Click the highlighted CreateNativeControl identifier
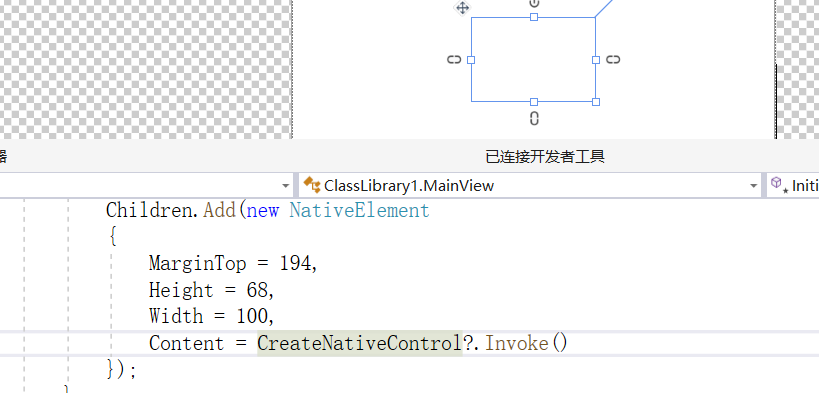 click(x=360, y=343)
